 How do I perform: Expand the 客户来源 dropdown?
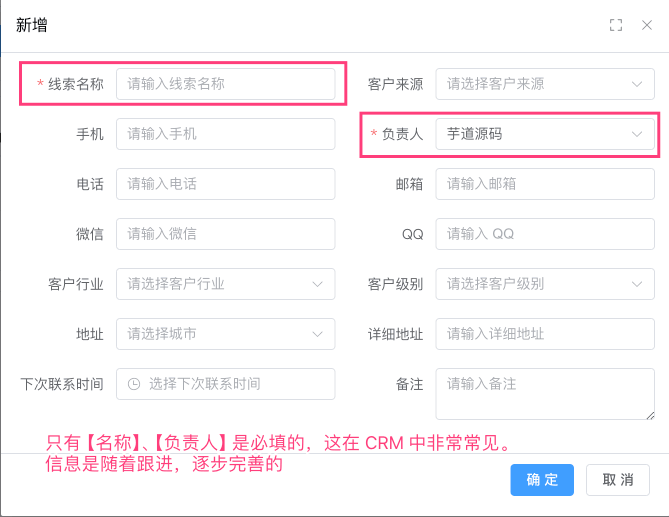coord(545,84)
